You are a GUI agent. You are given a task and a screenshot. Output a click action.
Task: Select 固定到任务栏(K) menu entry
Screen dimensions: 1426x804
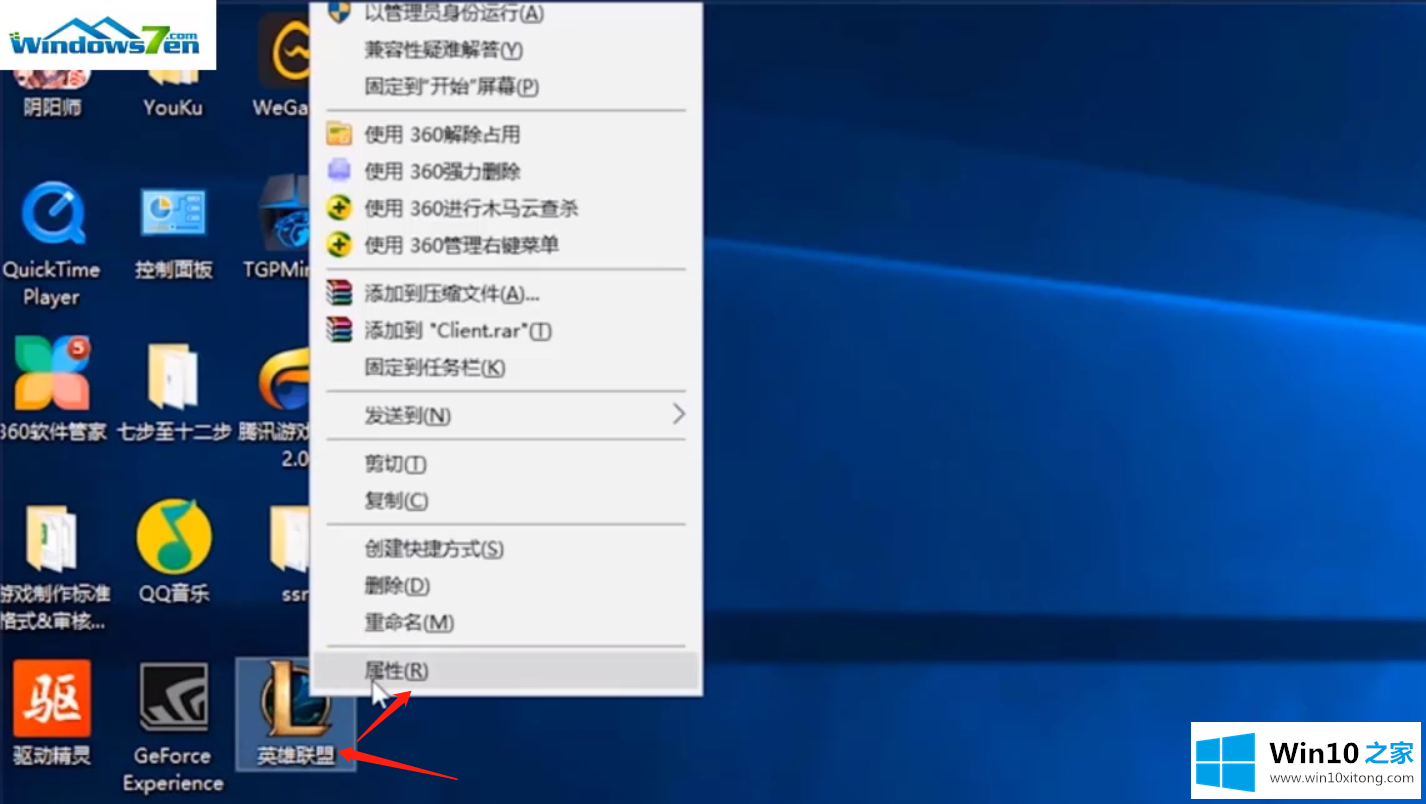(x=506, y=367)
